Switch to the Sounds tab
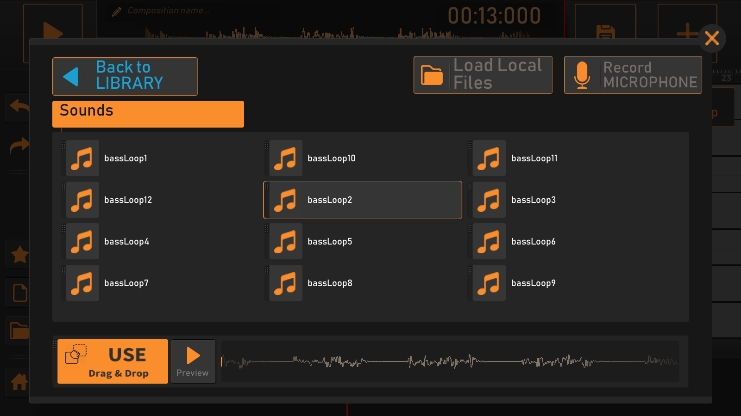The image size is (741, 416). pos(148,113)
